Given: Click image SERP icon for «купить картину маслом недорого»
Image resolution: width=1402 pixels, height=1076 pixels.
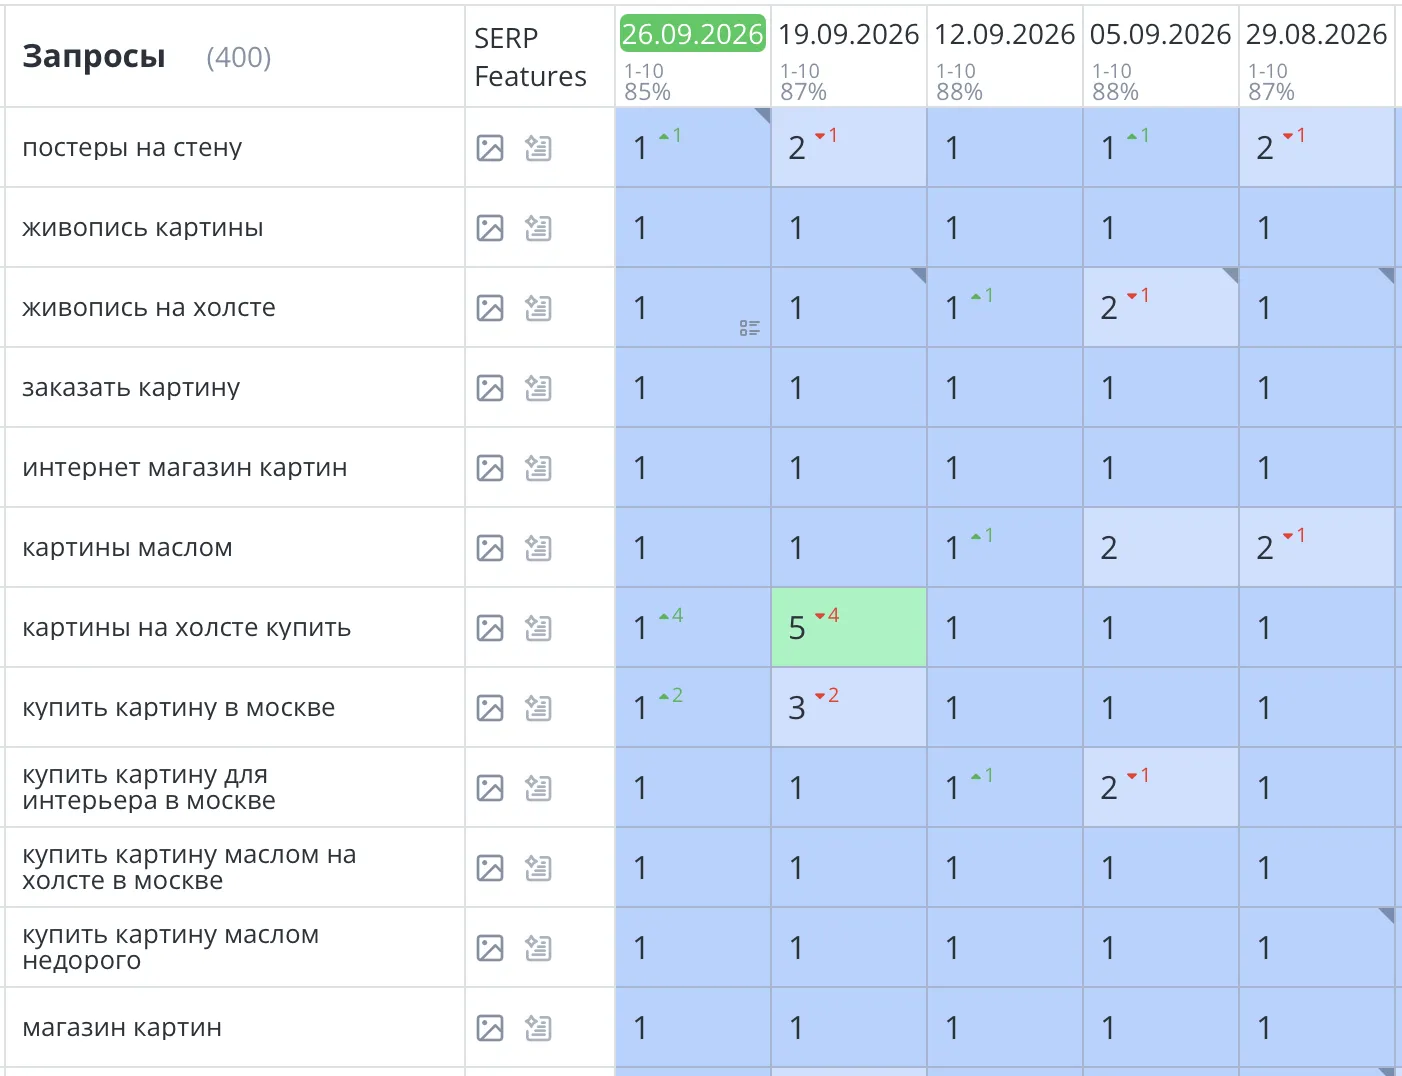Looking at the screenshot, I should [490, 948].
